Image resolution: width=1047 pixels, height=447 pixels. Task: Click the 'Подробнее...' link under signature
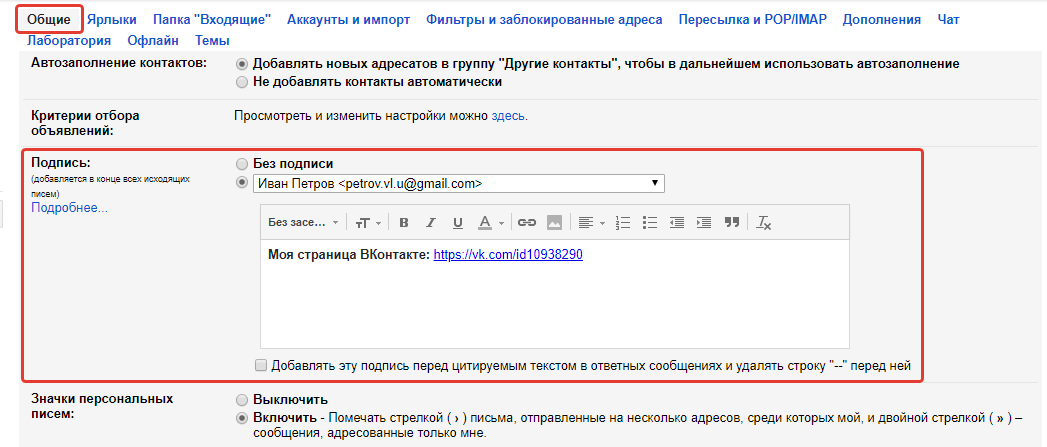click(69, 208)
